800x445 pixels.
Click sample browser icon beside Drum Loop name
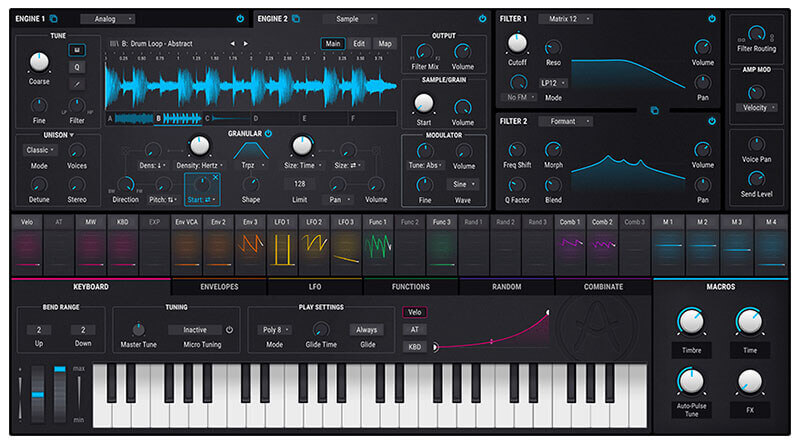tap(114, 44)
